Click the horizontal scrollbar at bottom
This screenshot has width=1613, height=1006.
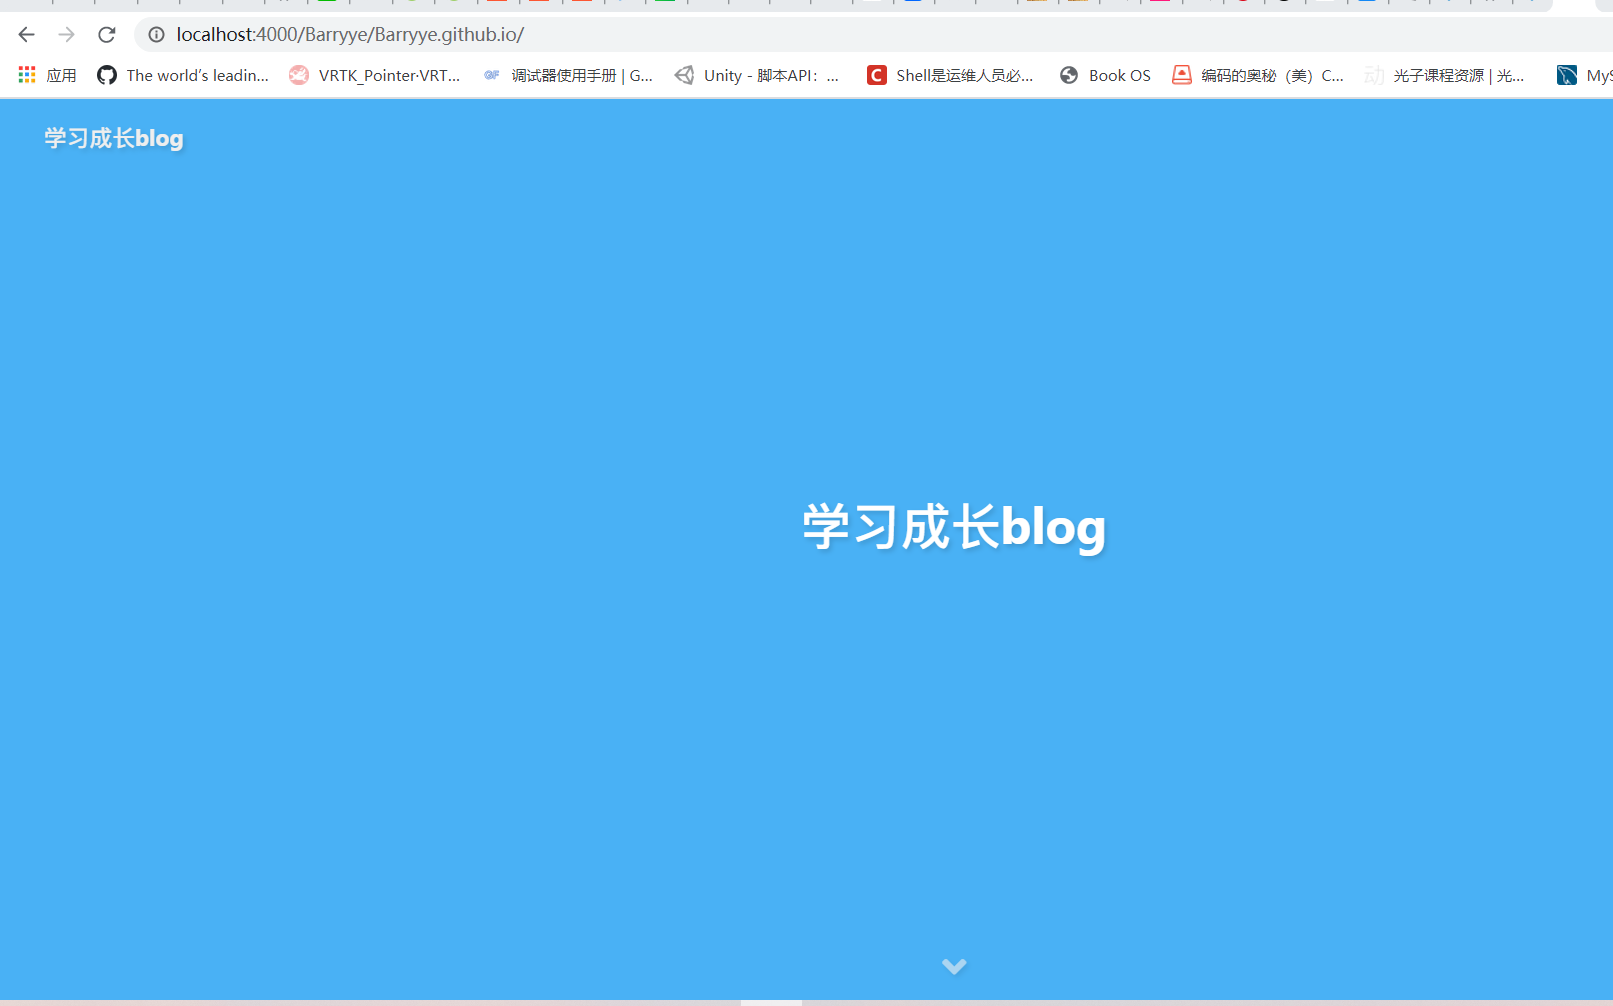[x=770, y=1000]
